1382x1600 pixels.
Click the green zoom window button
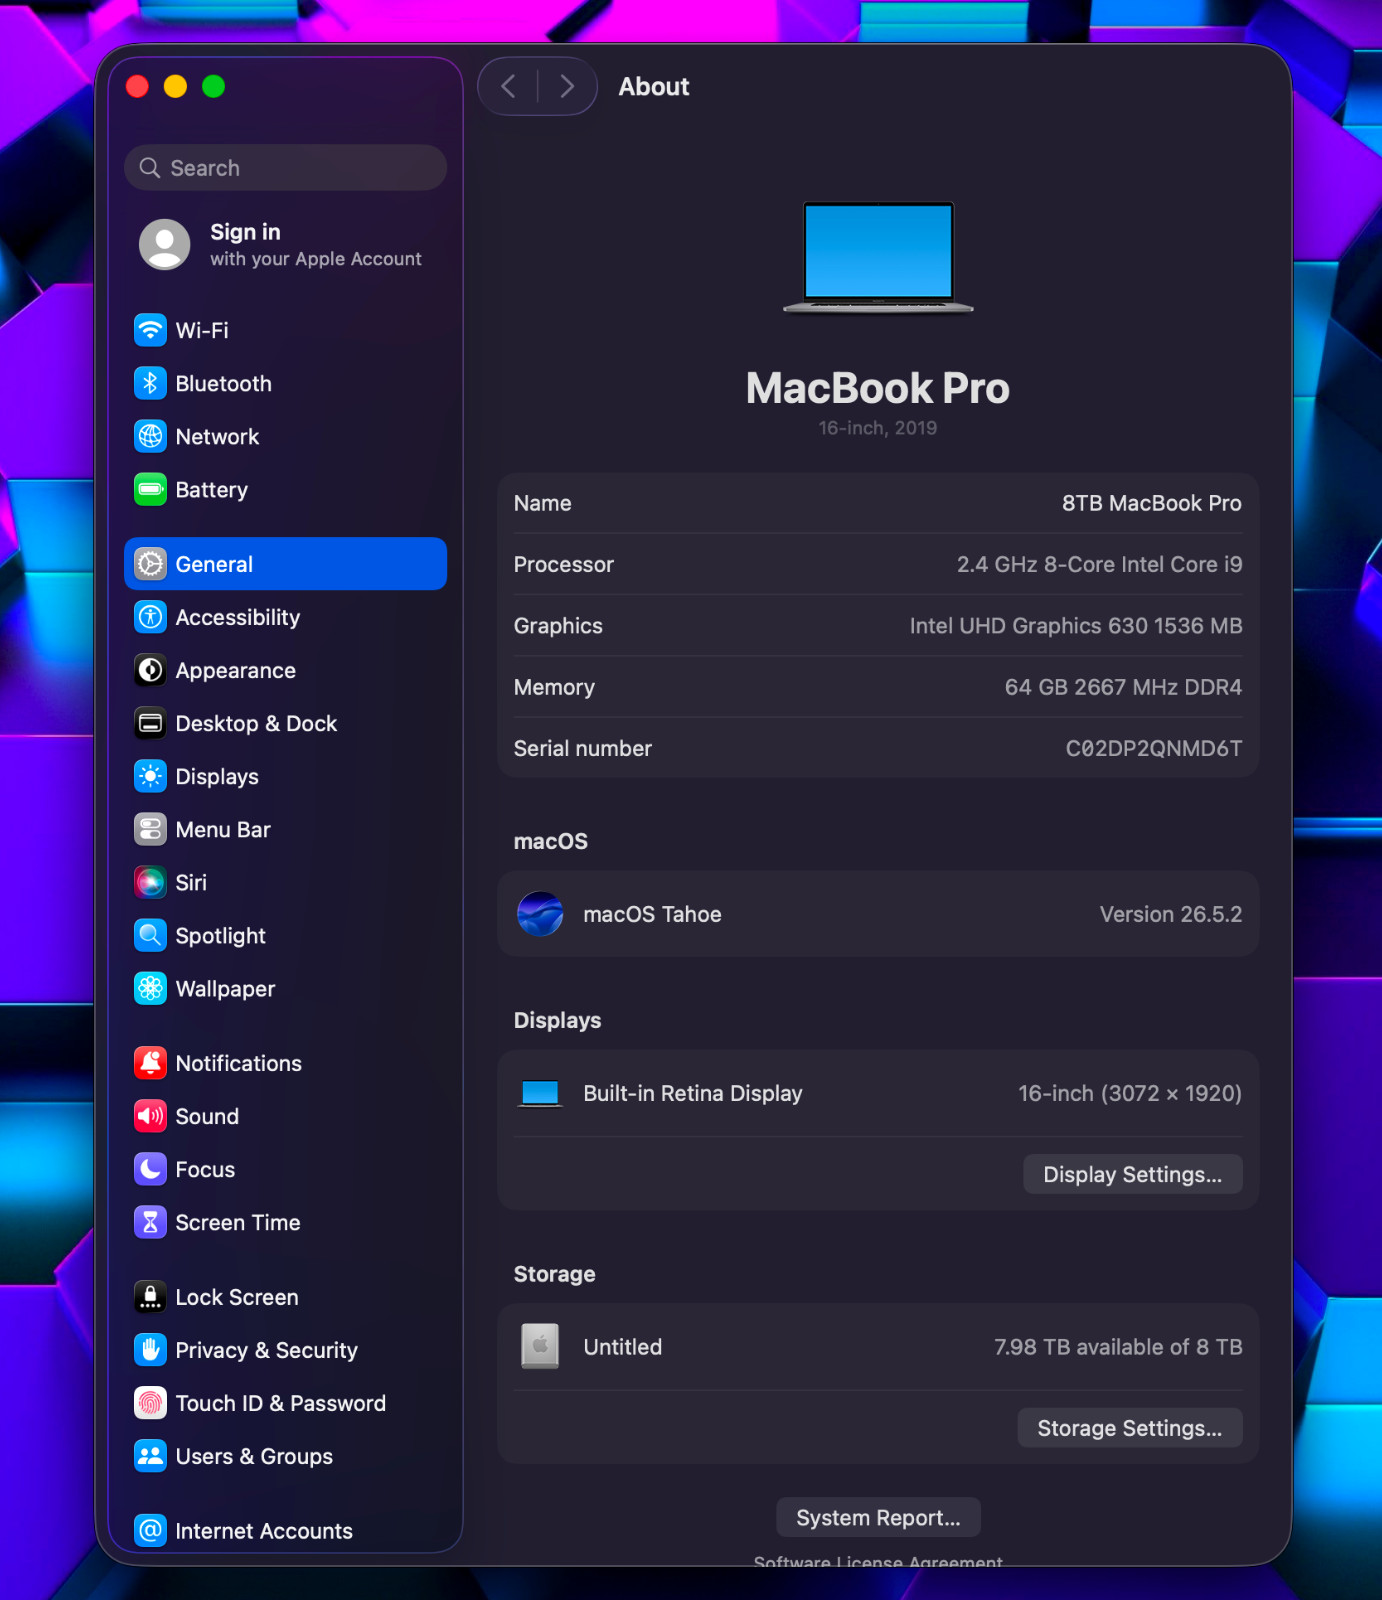tap(213, 87)
